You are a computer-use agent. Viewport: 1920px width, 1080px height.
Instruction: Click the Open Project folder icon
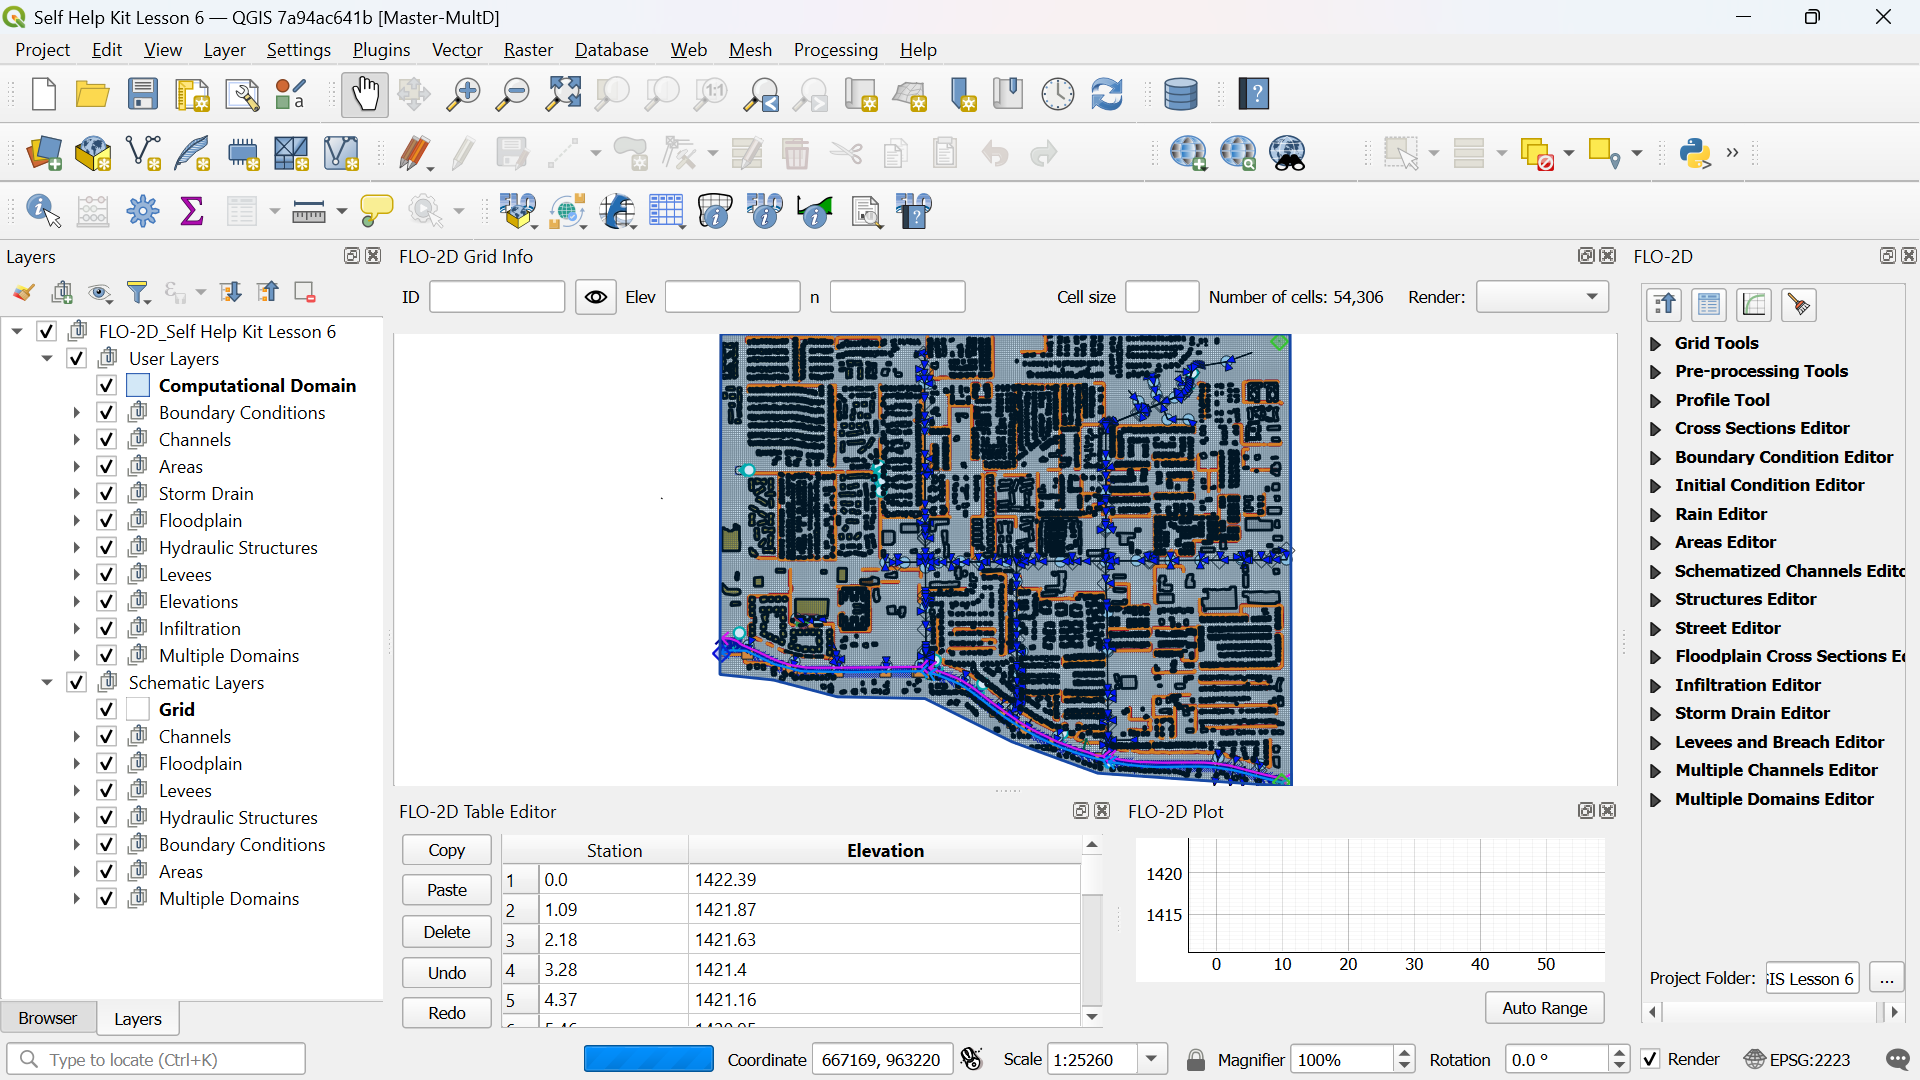pos(92,95)
